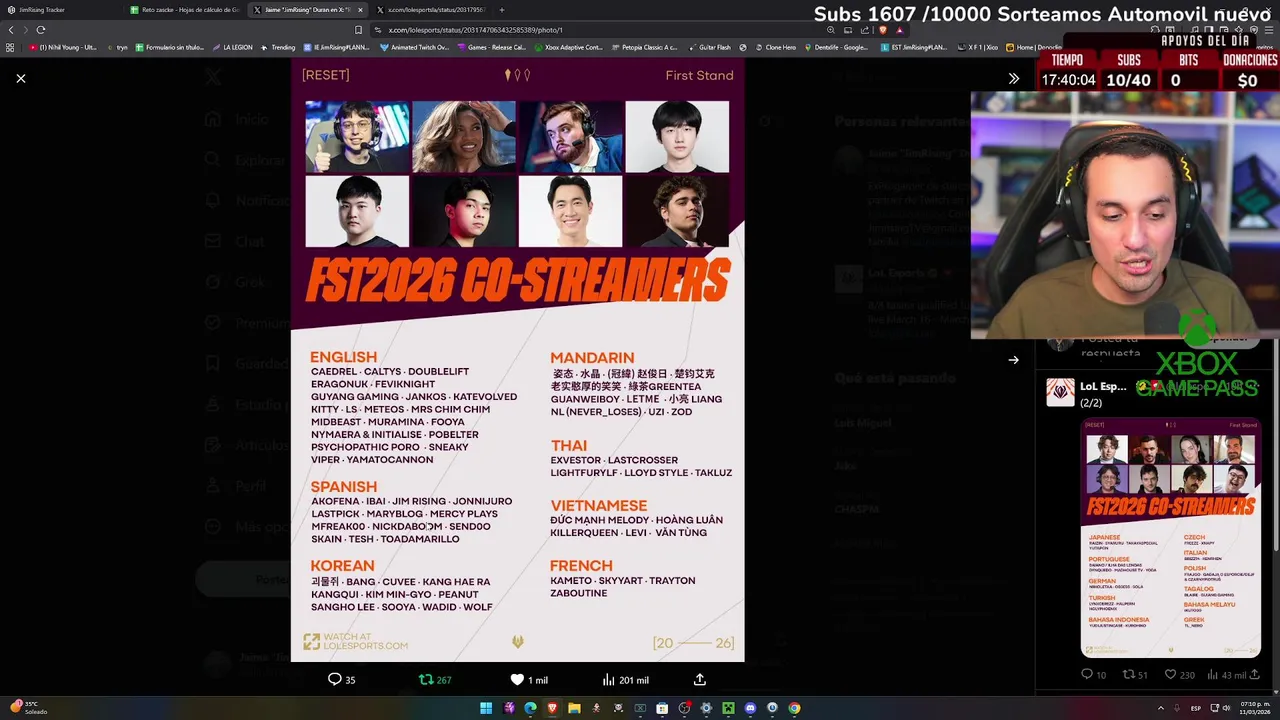This screenshot has height=720, width=1280.
Task: Open Dentalife - Google bookmark
Action: pyautogui.click(x=837, y=47)
